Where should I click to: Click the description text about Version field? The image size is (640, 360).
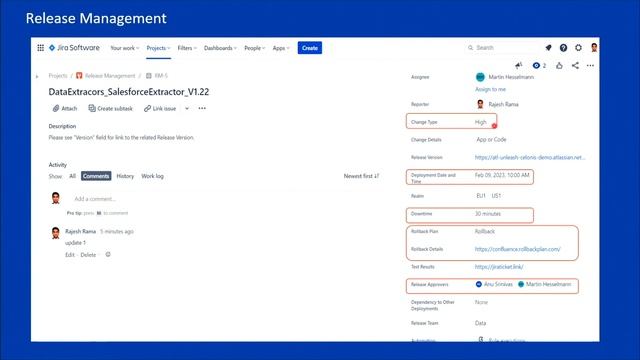(x=121, y=138)
